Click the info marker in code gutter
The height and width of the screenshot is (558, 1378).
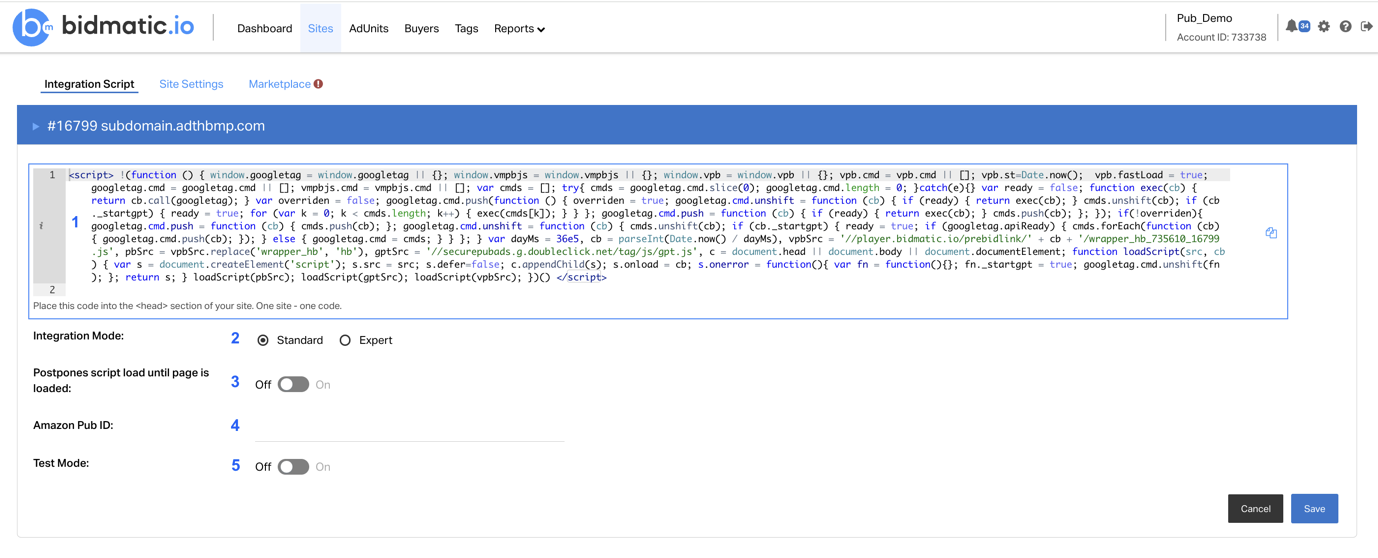pos(41,226)
